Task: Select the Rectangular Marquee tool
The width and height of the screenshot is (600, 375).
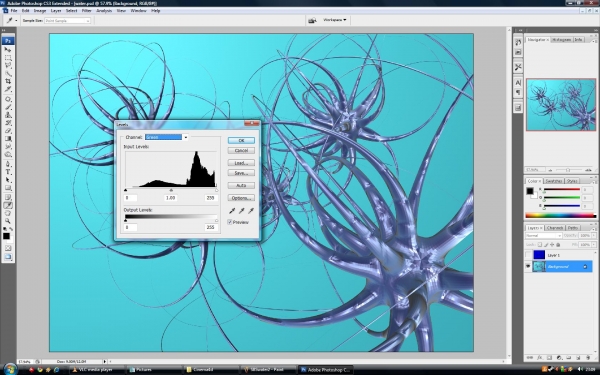Action: coord(8,58)
